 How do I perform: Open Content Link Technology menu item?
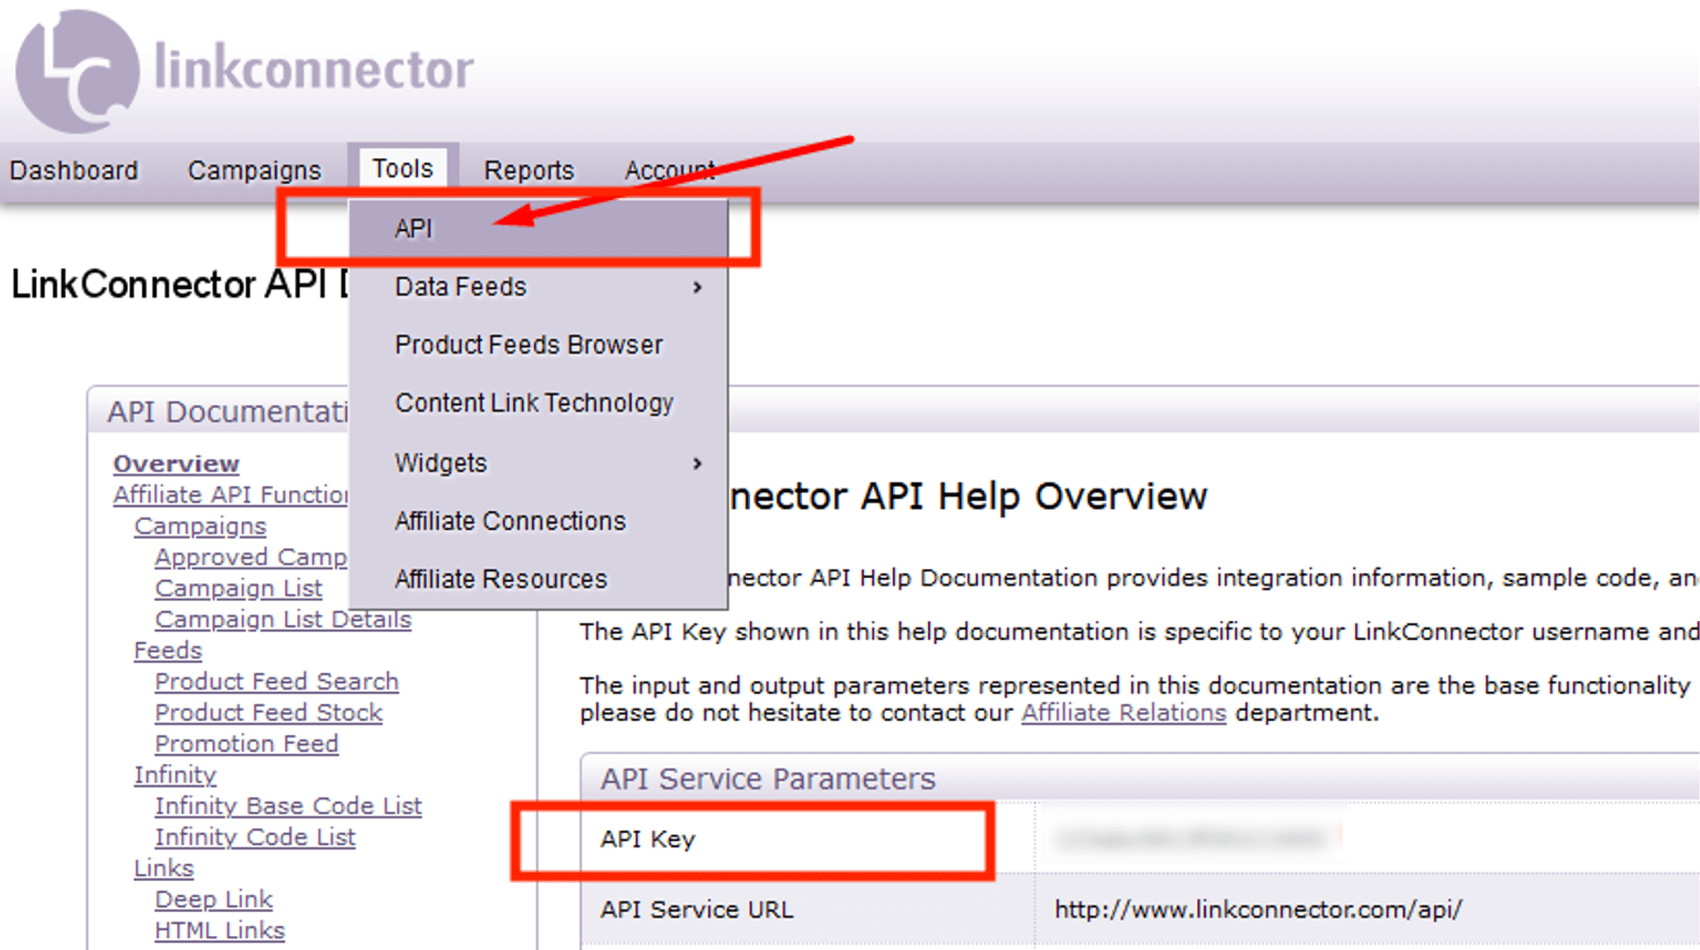point(538,403)
